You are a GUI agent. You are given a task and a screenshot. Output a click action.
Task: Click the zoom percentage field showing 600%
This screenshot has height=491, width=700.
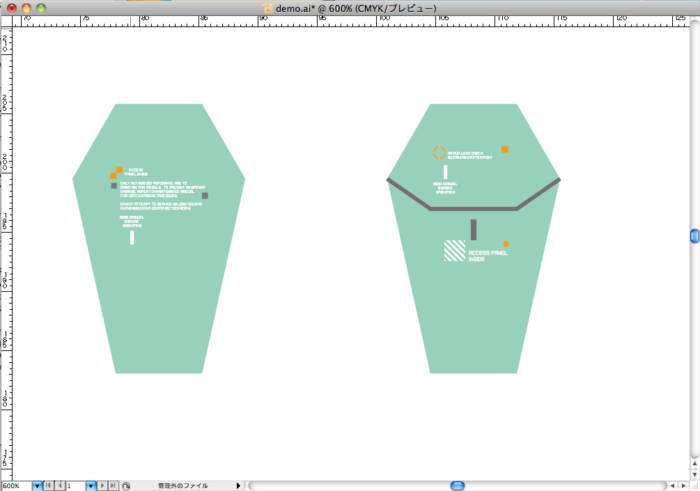click(x=15, y=485)
